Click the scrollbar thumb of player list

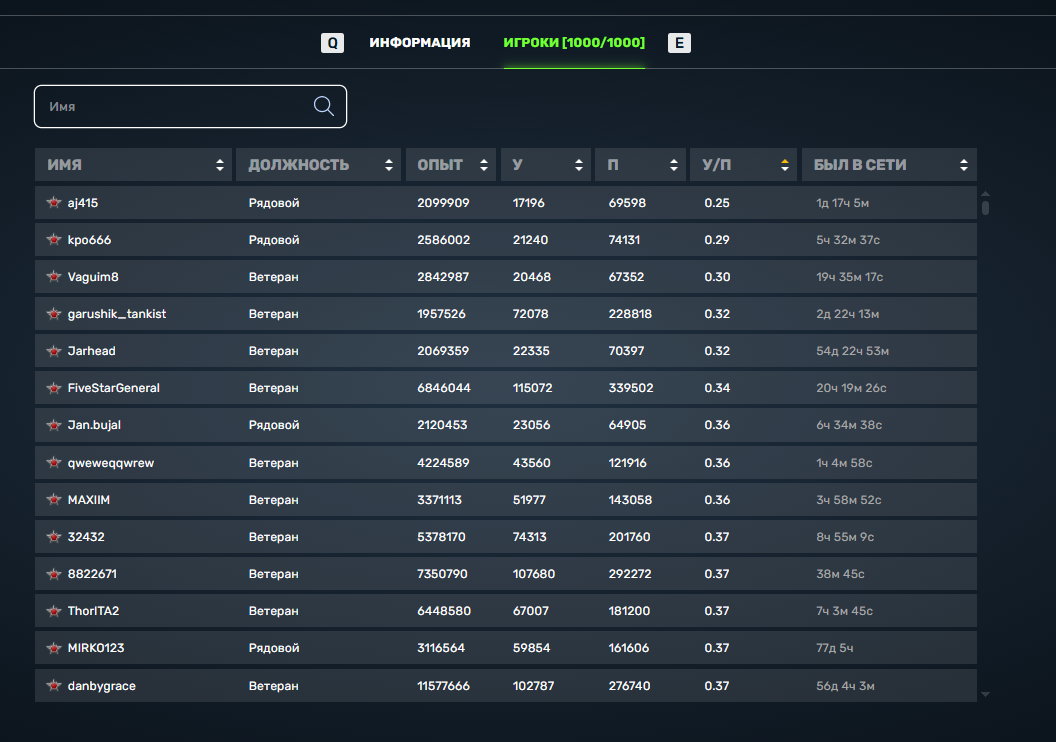pyautogui.click(x=985, y=207)
